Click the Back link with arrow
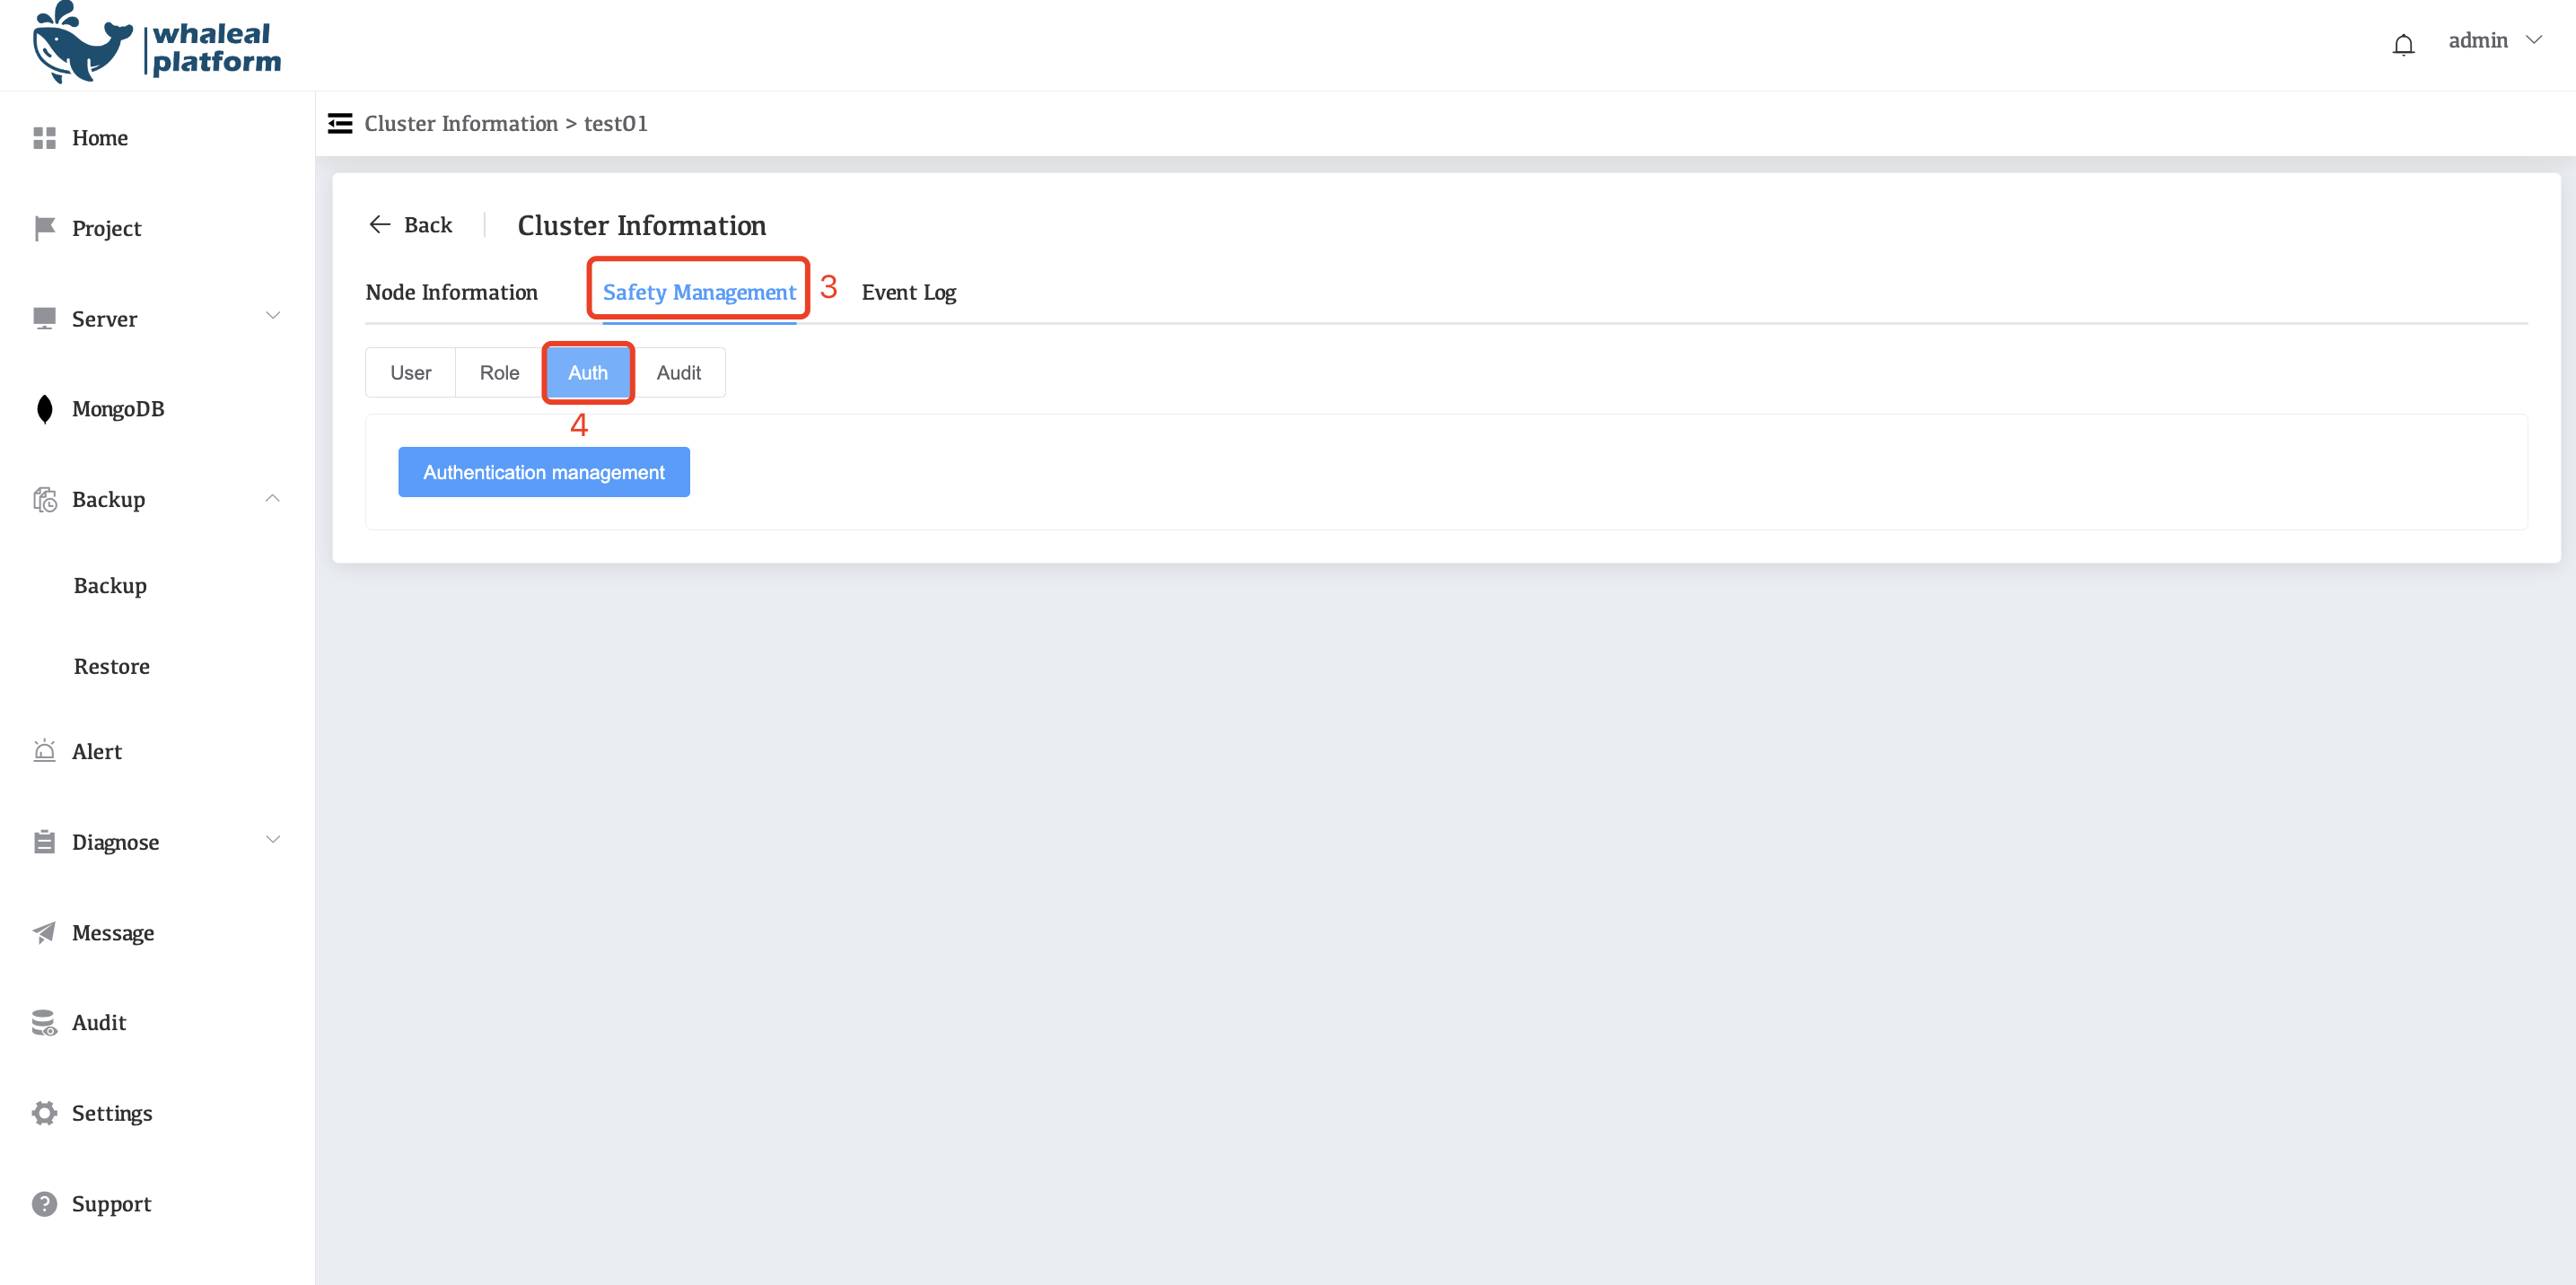 point(410,224)
